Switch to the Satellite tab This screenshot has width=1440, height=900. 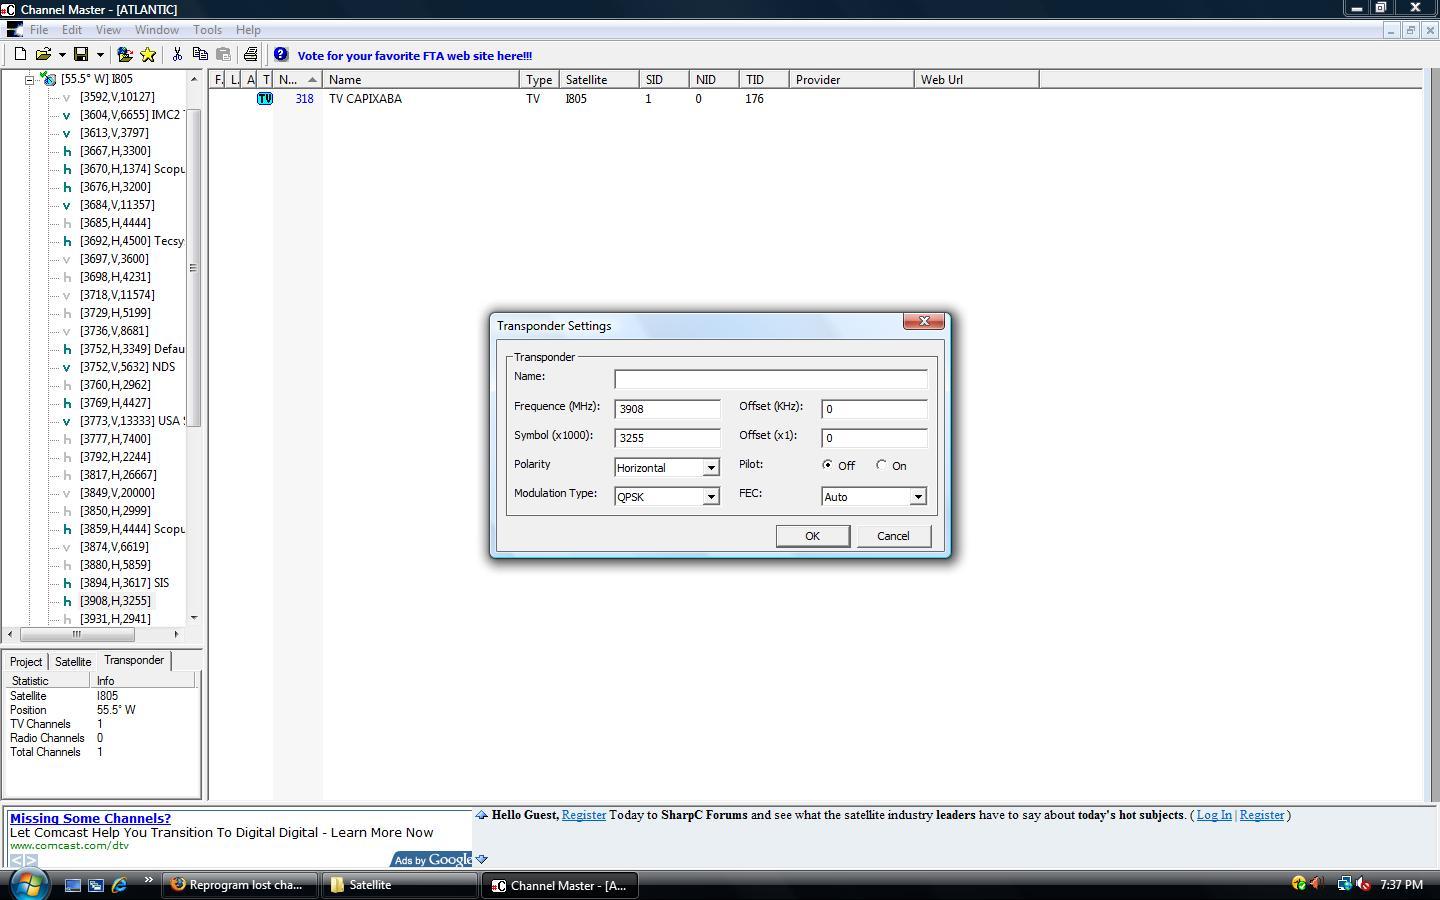tap(73, 662)
